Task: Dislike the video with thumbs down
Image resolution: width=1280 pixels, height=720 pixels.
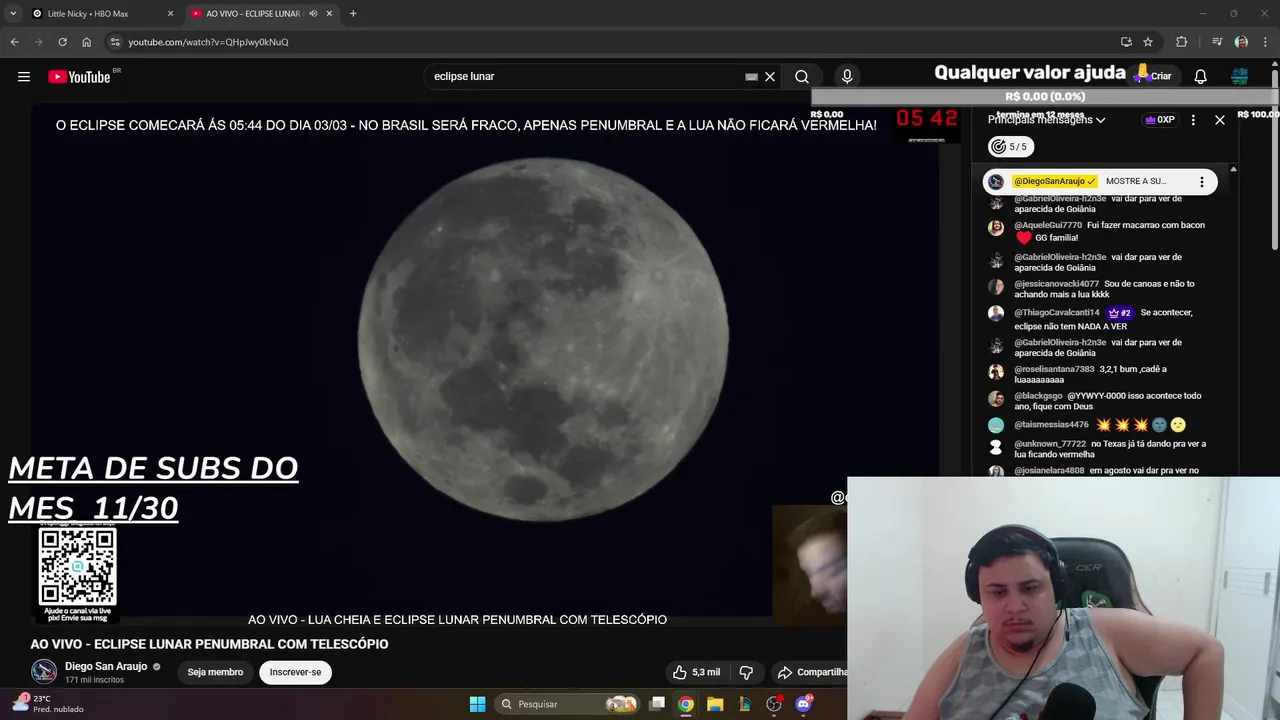Action: [745, 672]
